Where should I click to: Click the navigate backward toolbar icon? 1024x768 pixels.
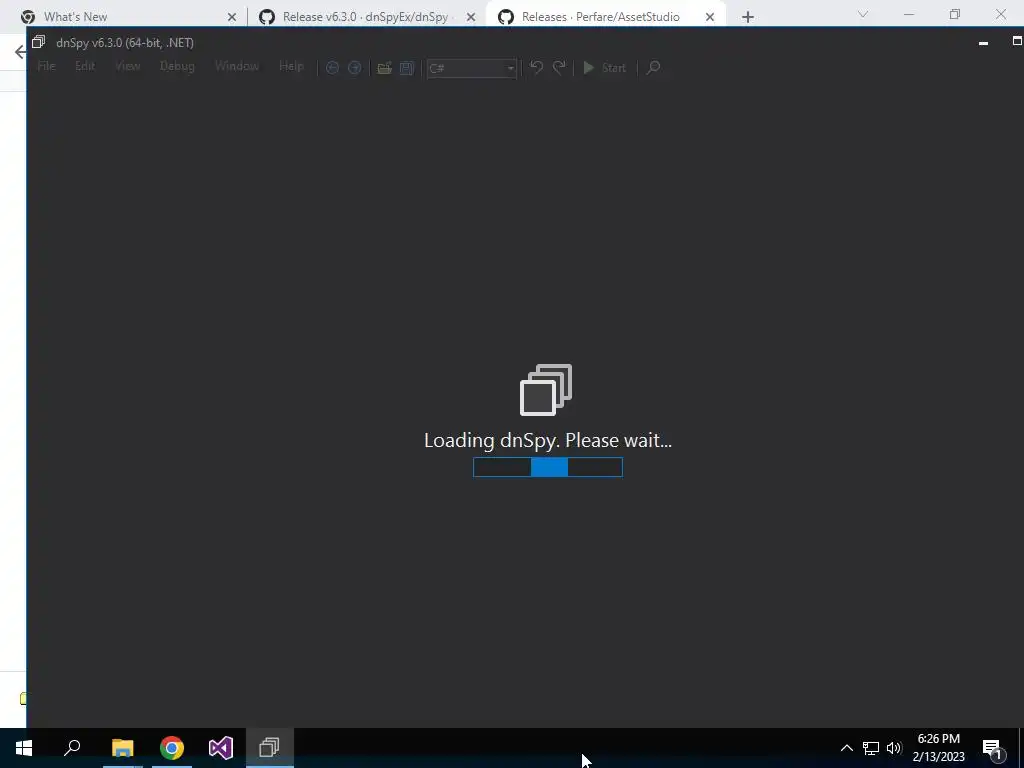click(332, 68)
